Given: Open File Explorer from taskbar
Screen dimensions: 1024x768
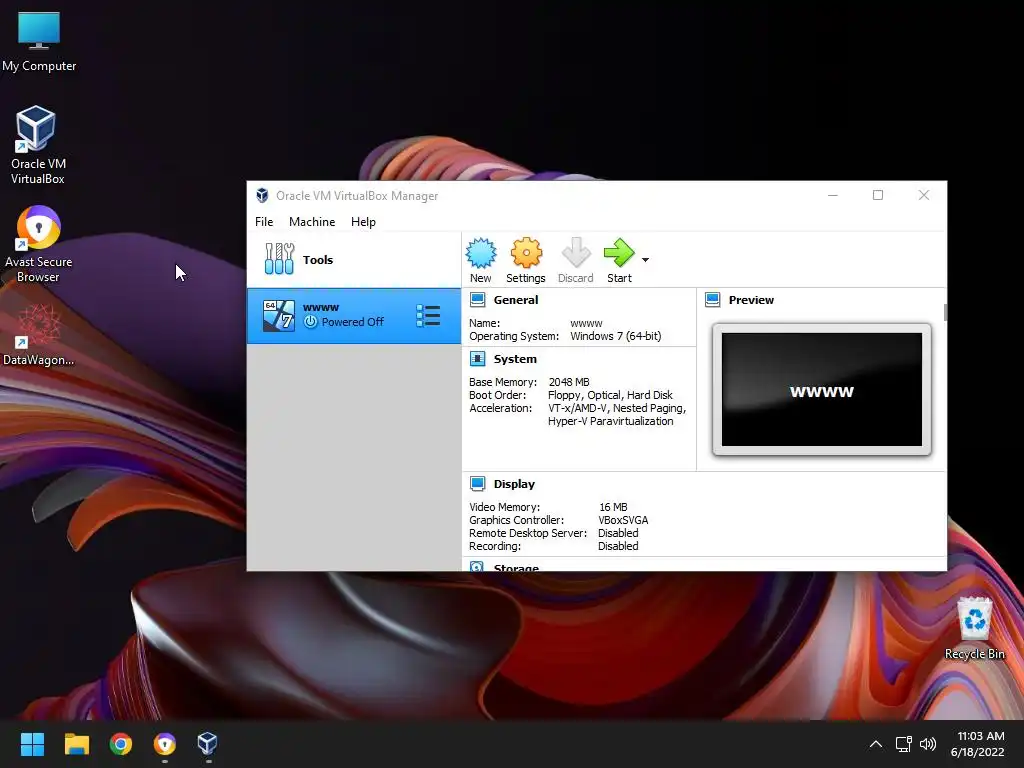Looking at the screenshot, I should tap(76, 744).
